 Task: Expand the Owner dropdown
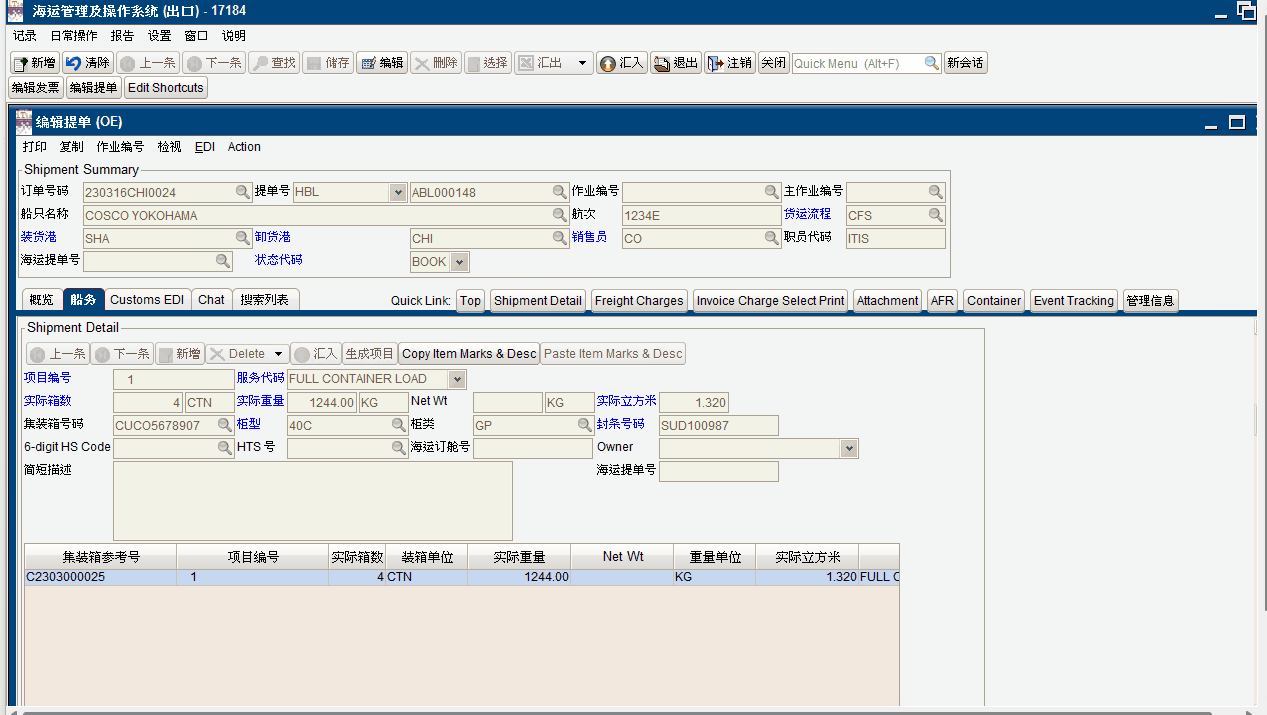point(849,449)
